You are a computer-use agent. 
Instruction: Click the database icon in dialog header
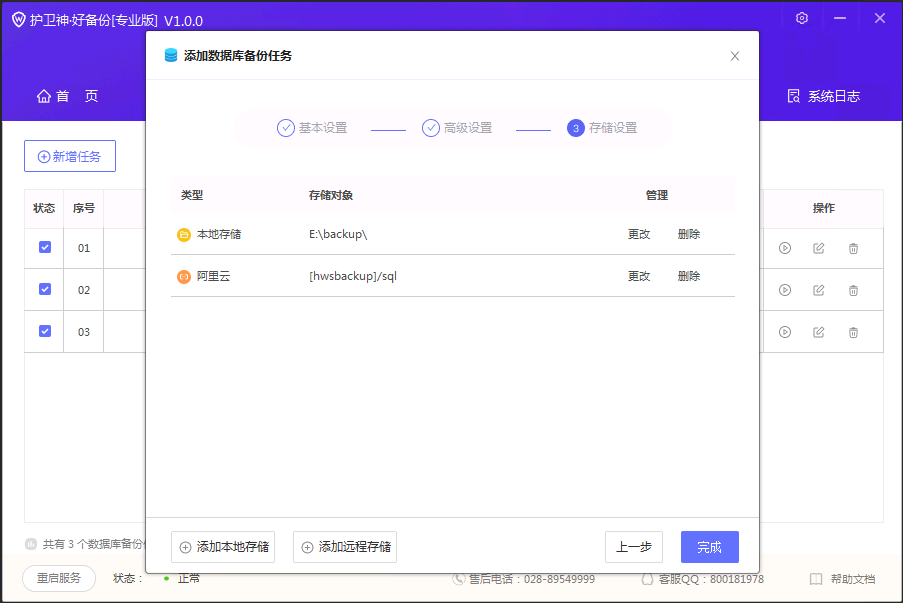pos(171,55)
